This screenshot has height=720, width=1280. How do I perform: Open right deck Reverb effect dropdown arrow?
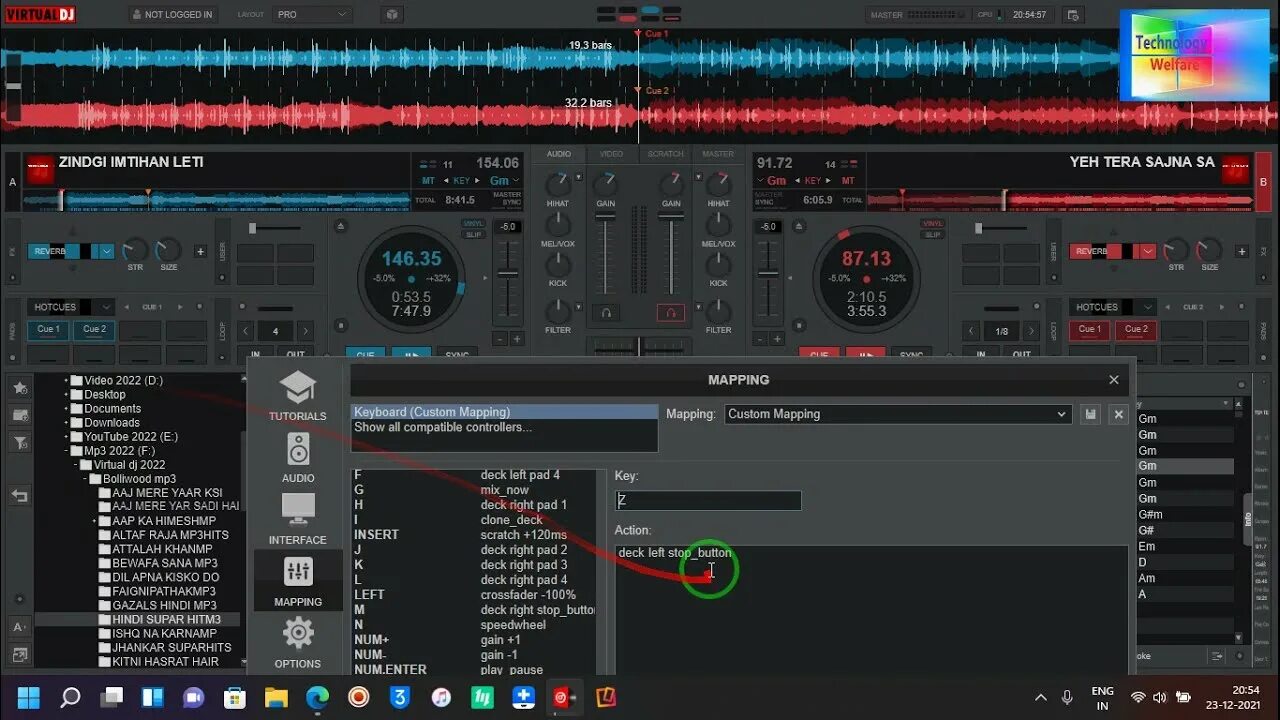point(1148,252)
